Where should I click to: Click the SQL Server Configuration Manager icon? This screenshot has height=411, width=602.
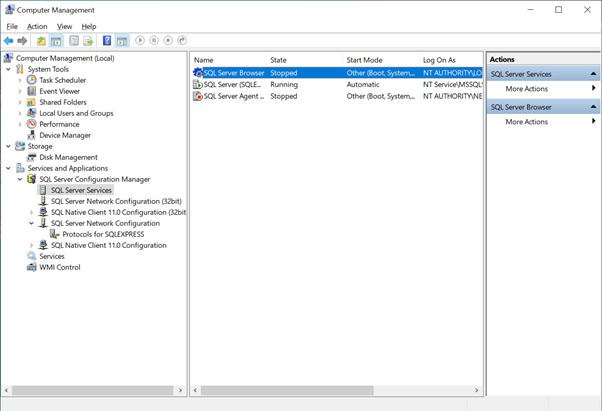tap(31, 179)
